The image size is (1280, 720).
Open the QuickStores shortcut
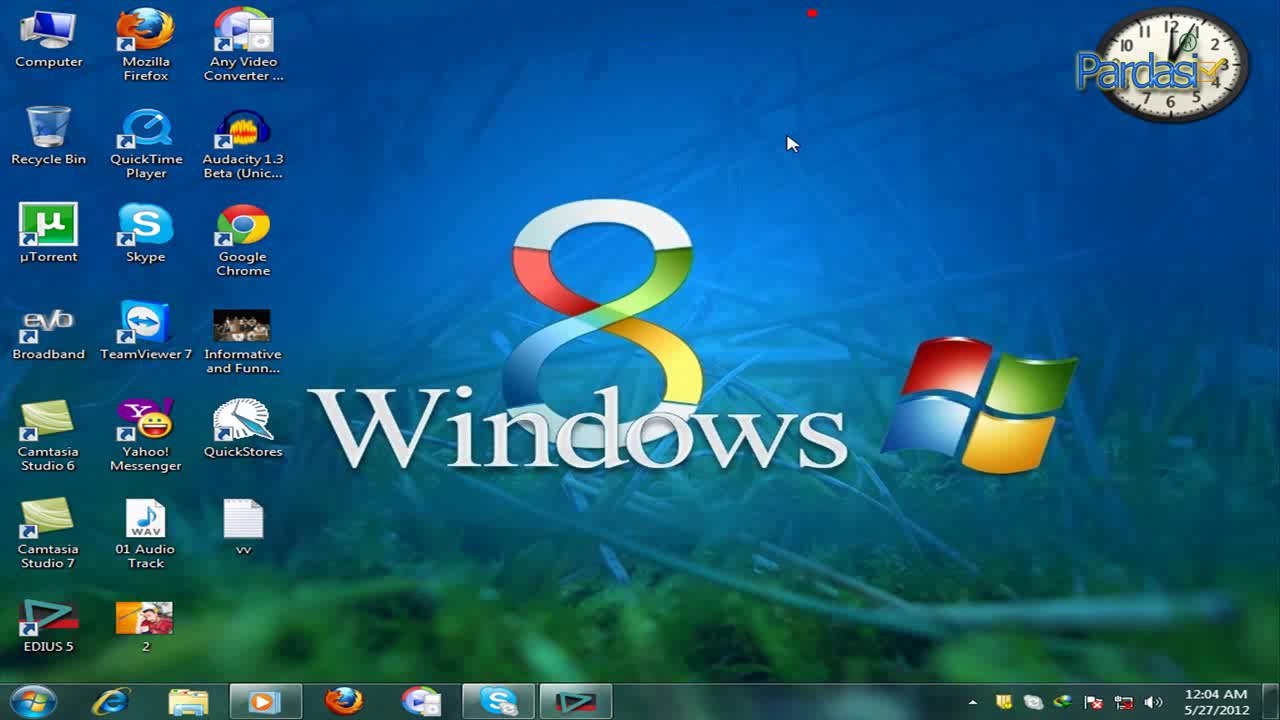click(x=243, y=429)
